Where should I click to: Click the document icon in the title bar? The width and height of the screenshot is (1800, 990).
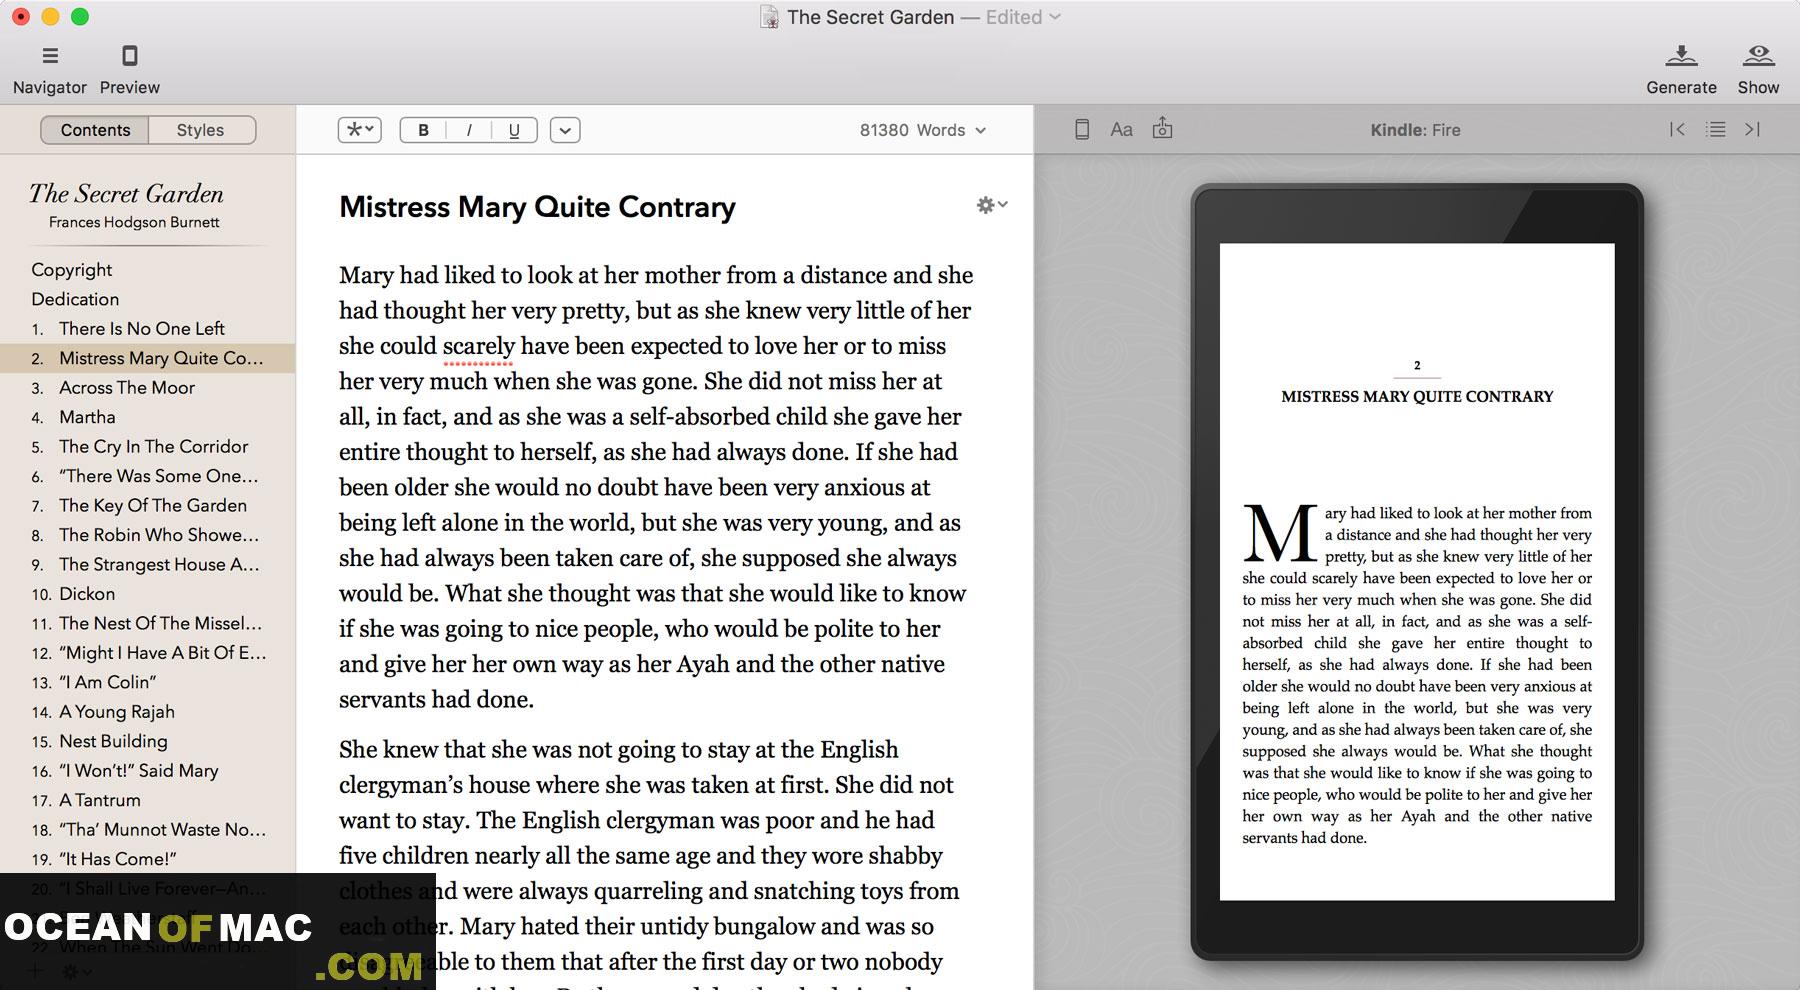tap(769, 17)
